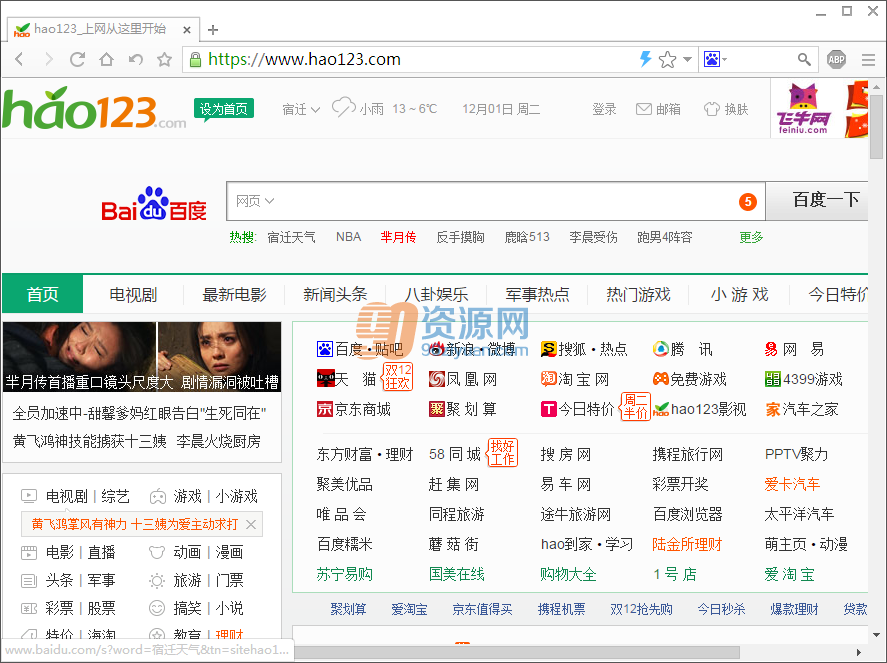The width and height of the screenshot is (887, 663).
Task: Click the browser forward arrow
Action: (49, 59)
